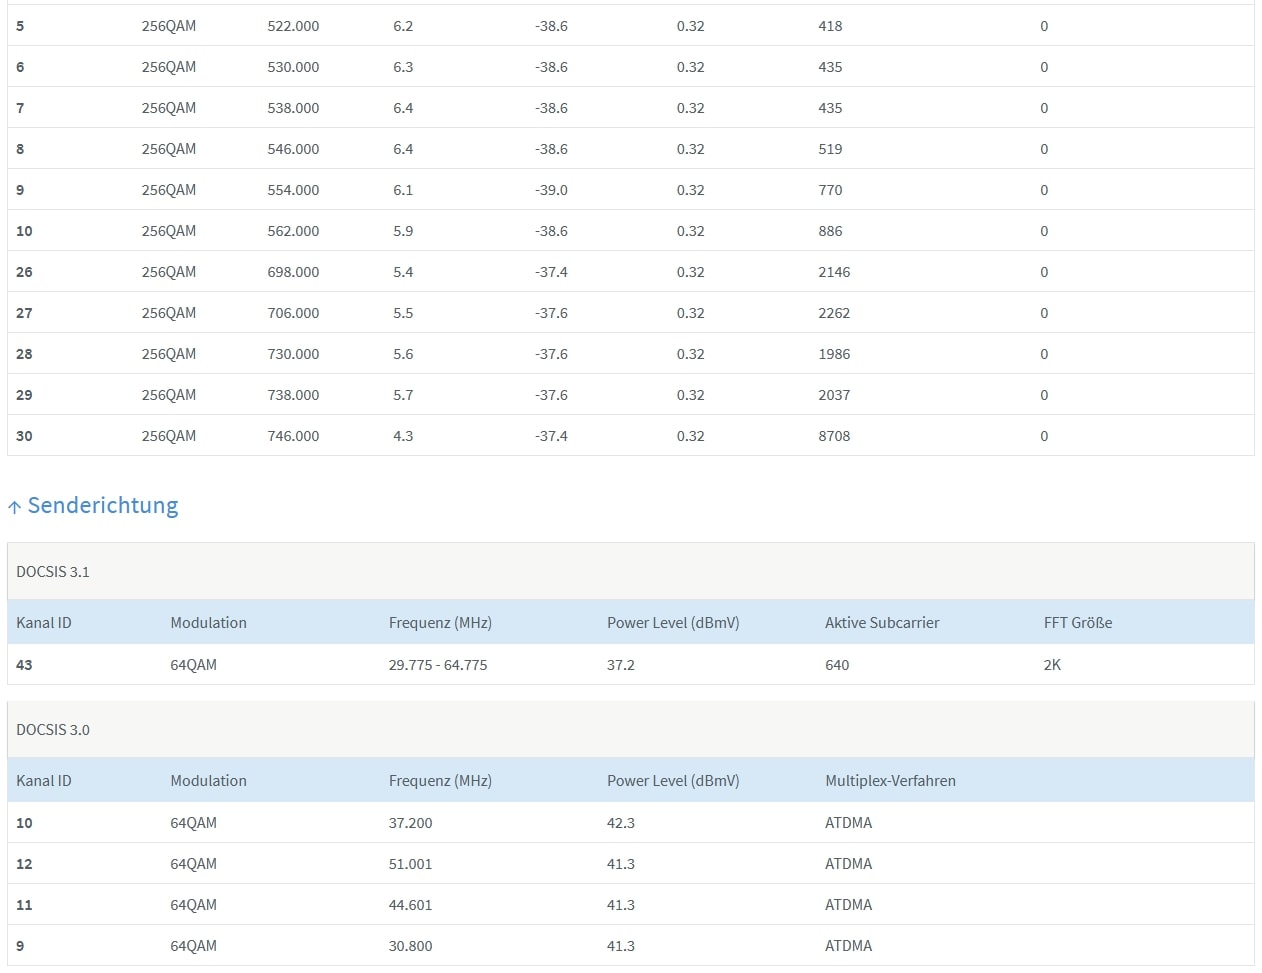Select frequency 30.800 of channel 9
Image resolution: width=1262 pixels, height=973 pixels.
(x=411, y=946)
